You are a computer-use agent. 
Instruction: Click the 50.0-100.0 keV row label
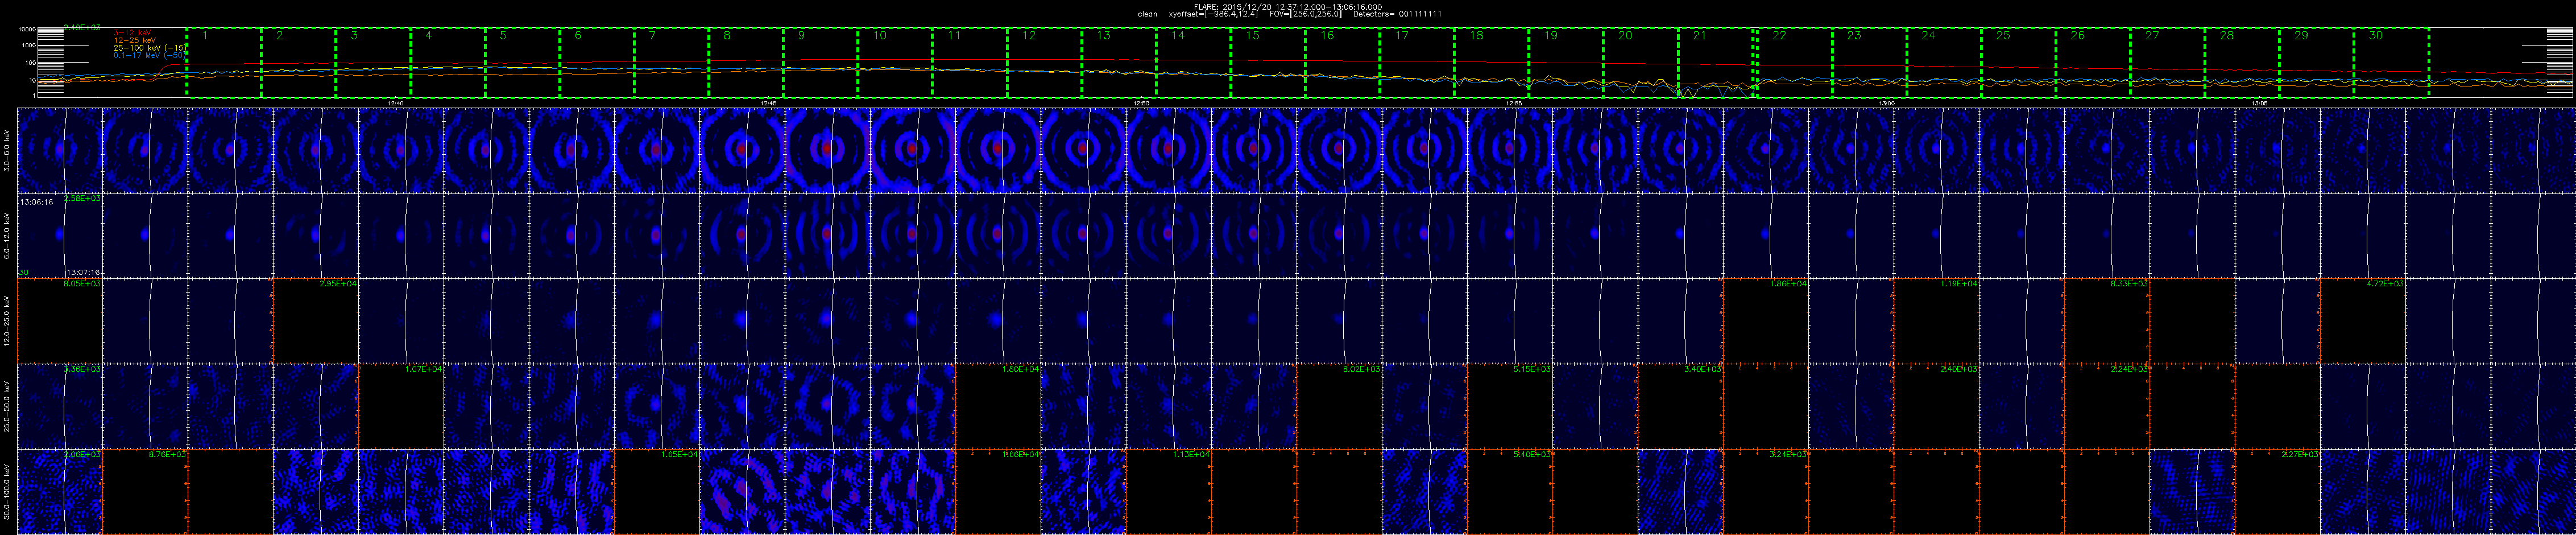point(8,491)
